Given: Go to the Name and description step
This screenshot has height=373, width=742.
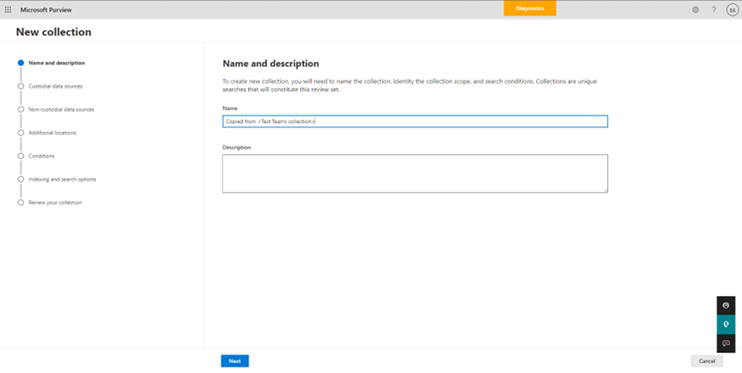Looking at the screenshot, I should (57, 63).
